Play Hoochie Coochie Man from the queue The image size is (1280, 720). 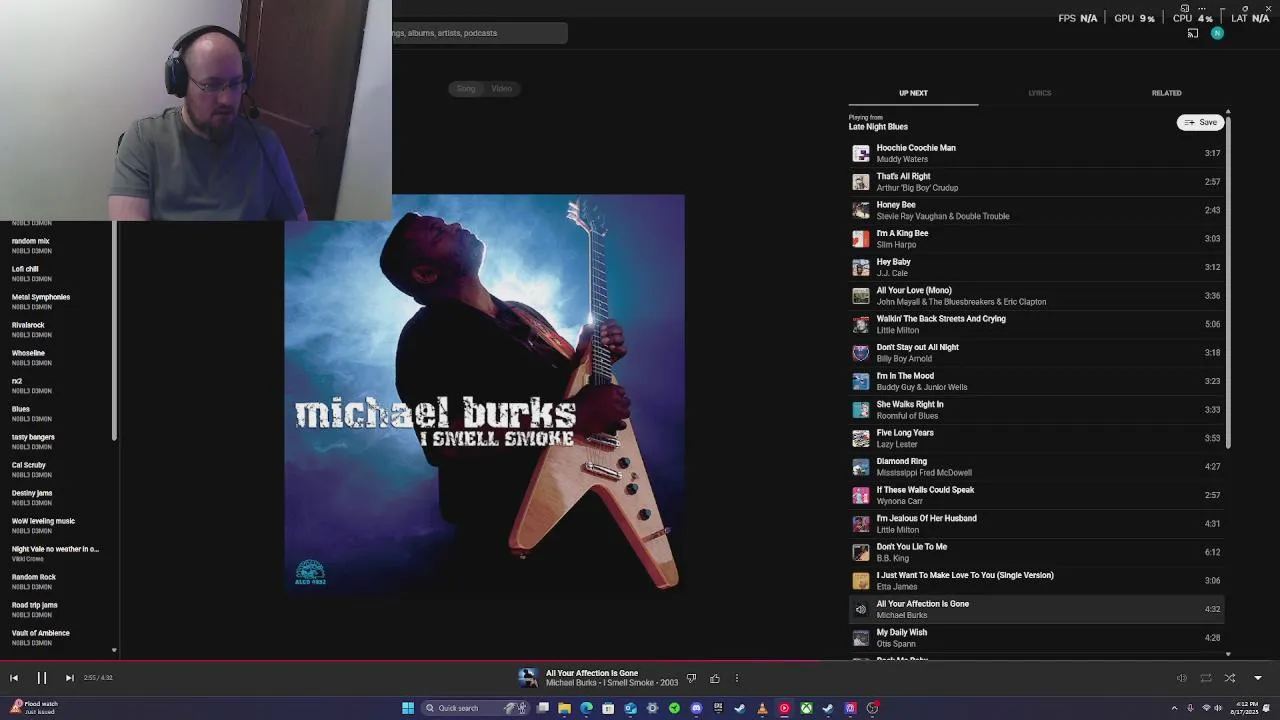(x=1036, y=153)
